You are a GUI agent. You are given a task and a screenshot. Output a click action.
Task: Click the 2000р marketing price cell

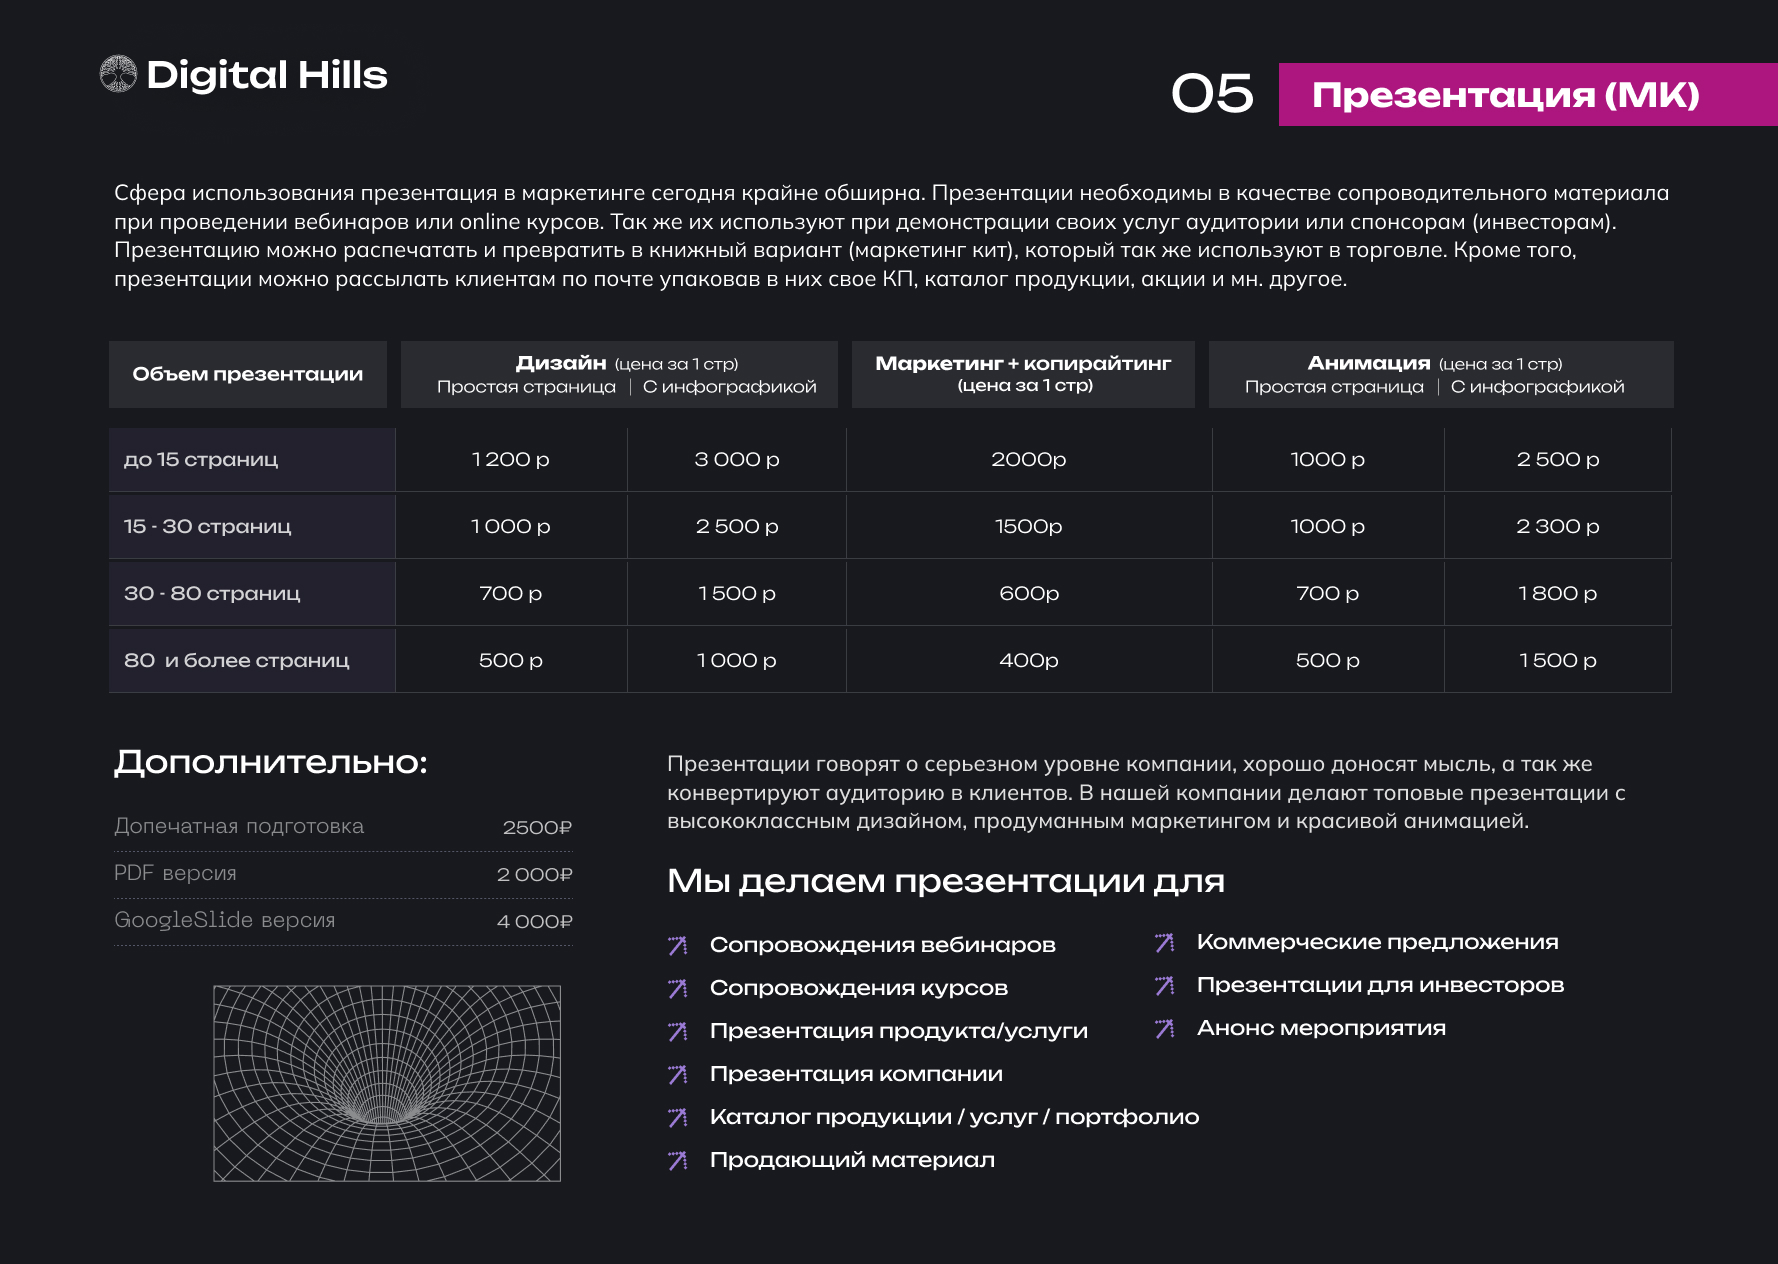pos(1029,459)
